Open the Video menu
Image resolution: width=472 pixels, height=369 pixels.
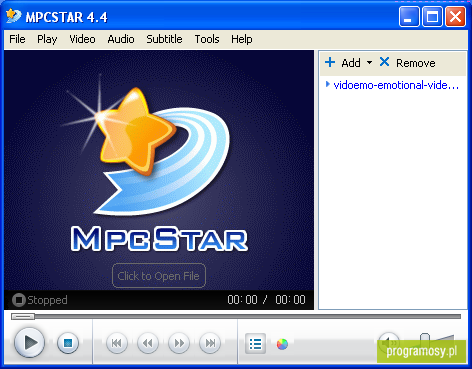pos(82,39)
